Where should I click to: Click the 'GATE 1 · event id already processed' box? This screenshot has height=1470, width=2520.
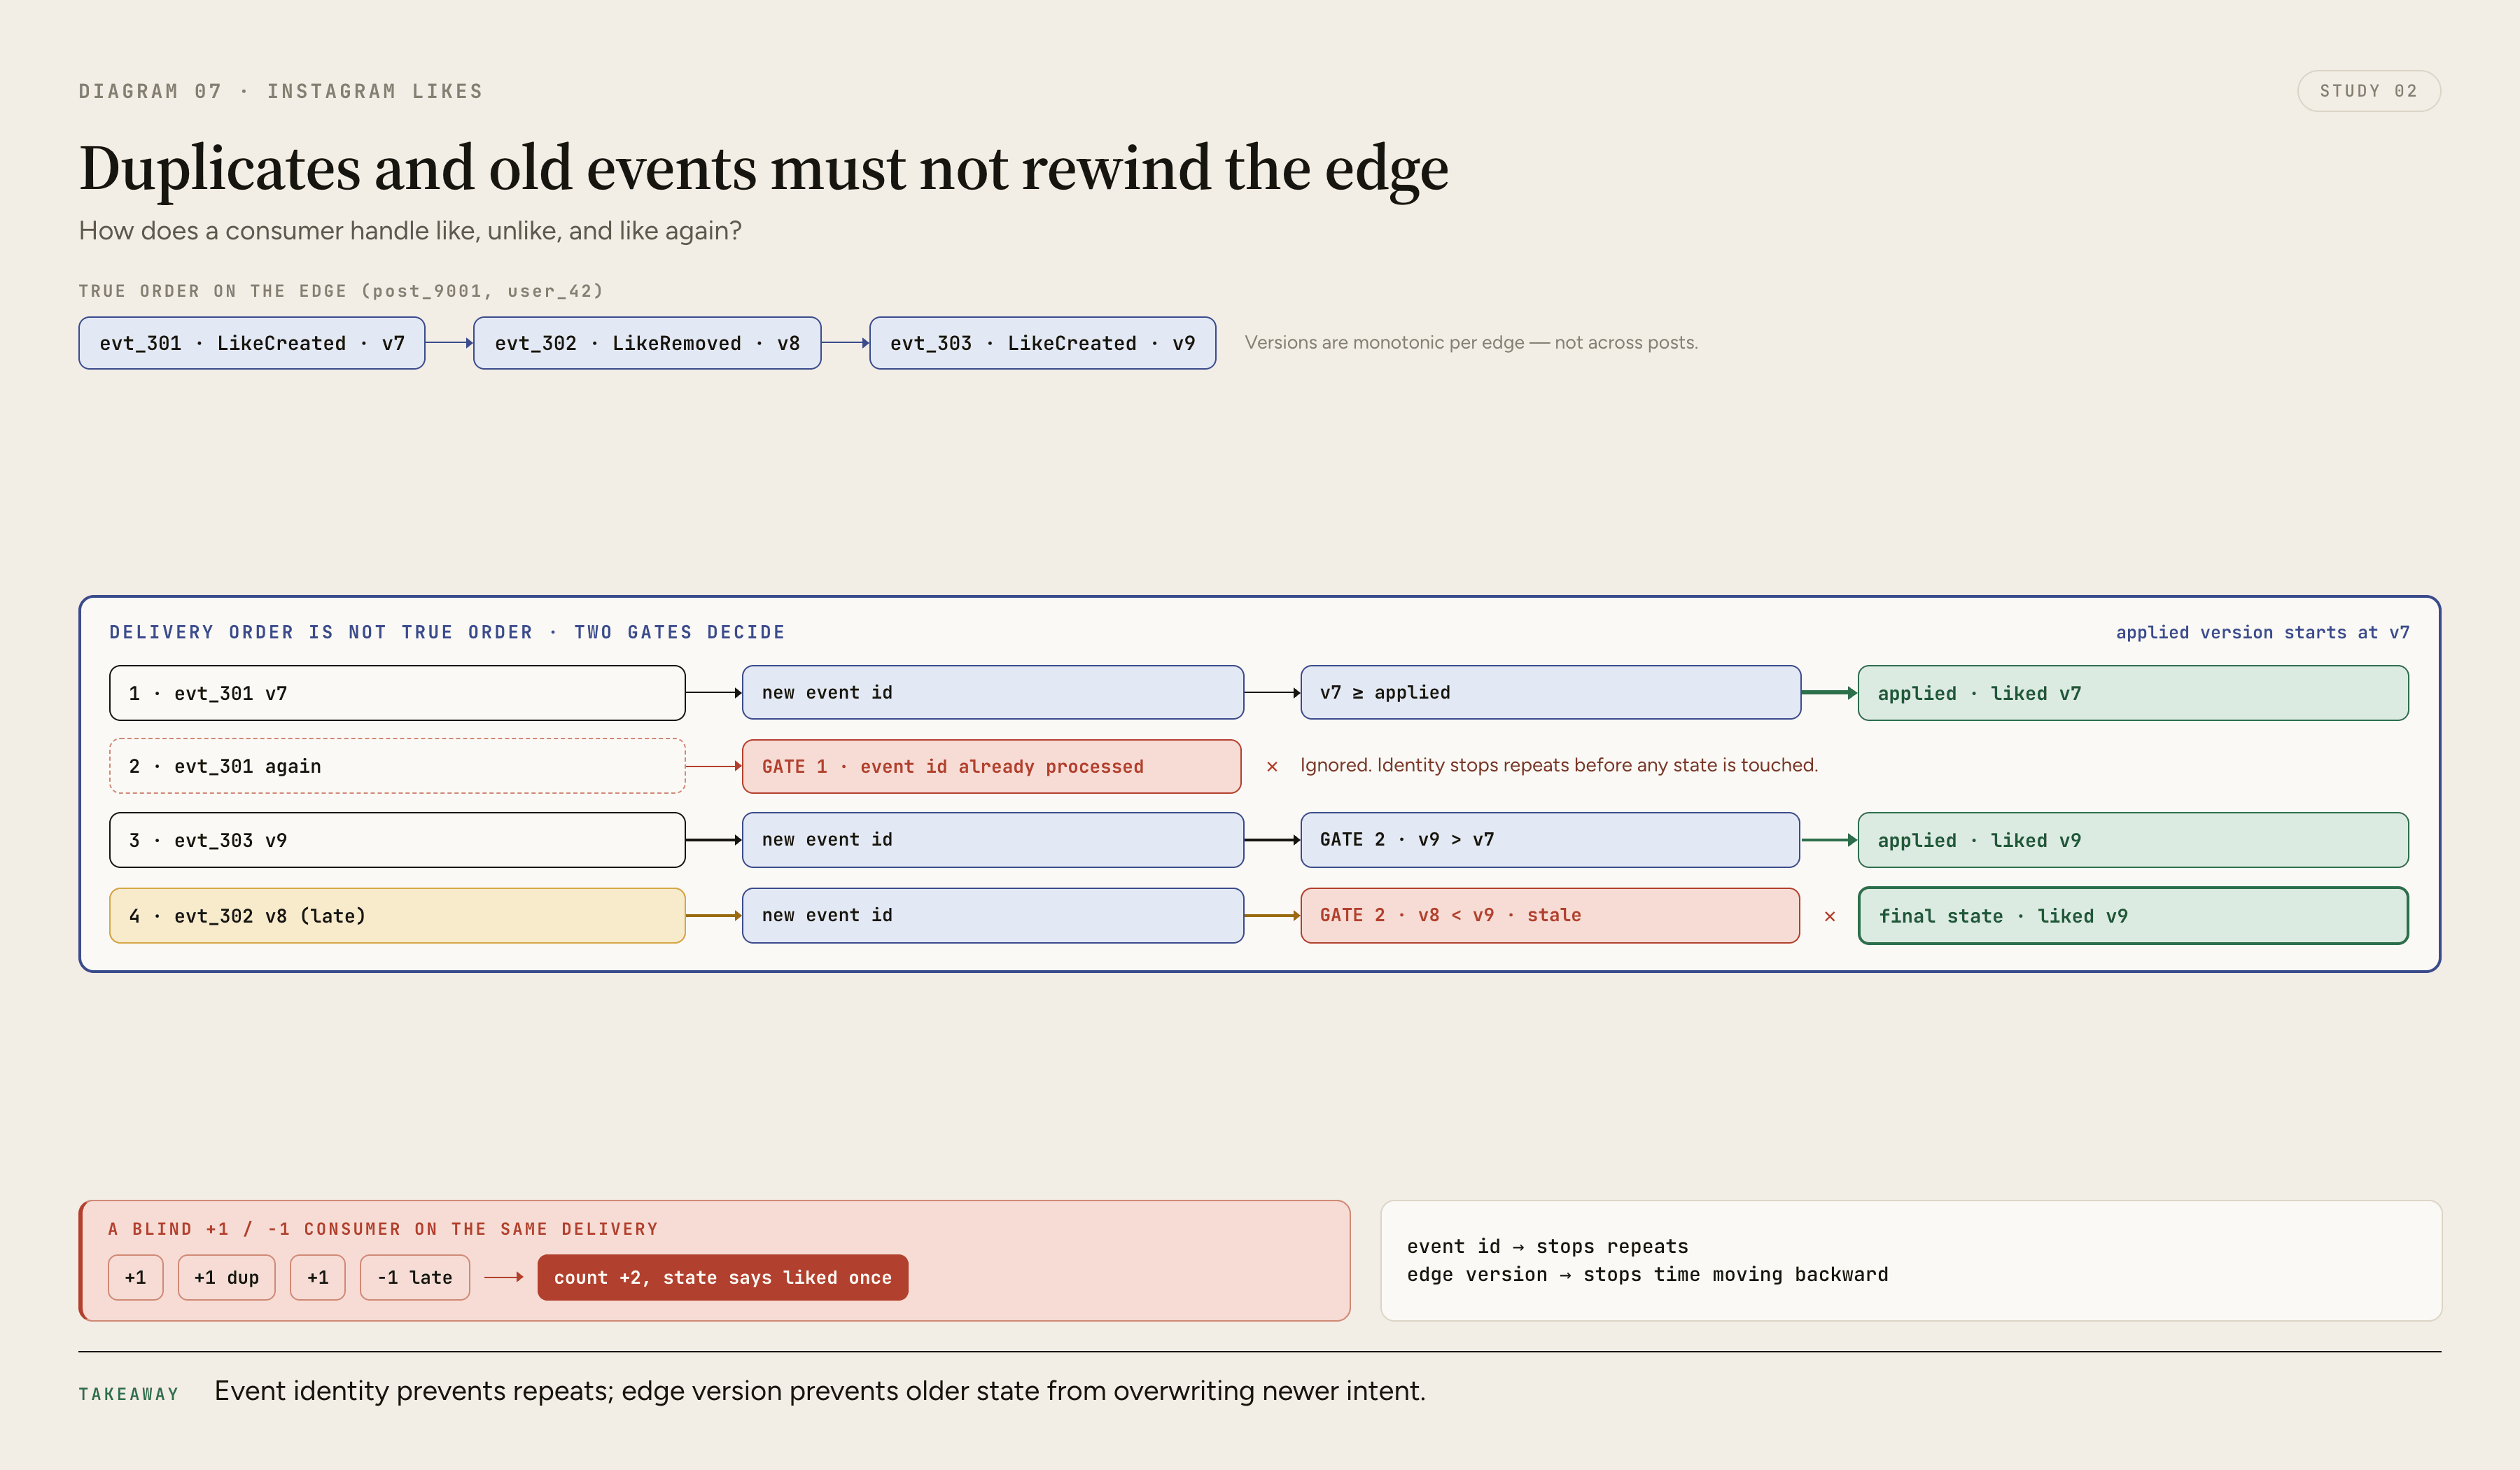[992, 767]
